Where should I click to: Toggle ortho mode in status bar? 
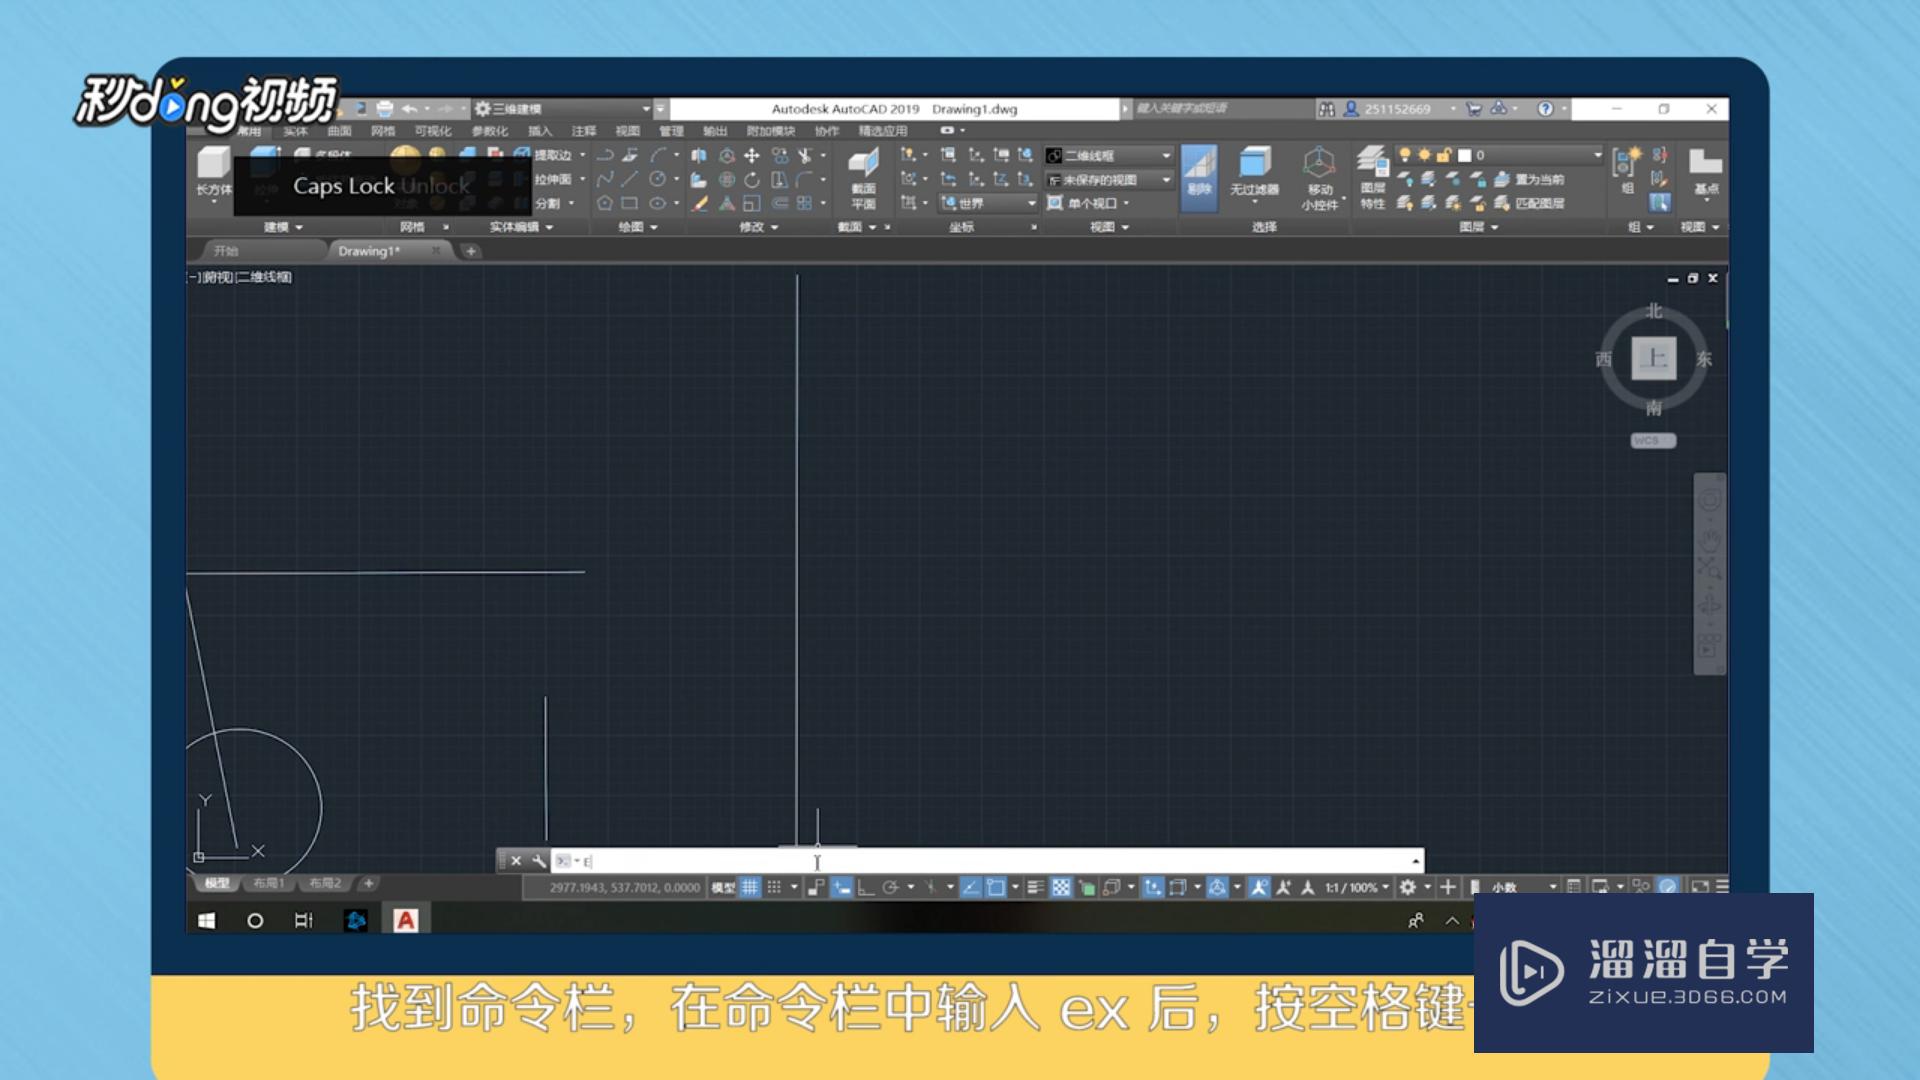tap(866, 887)
